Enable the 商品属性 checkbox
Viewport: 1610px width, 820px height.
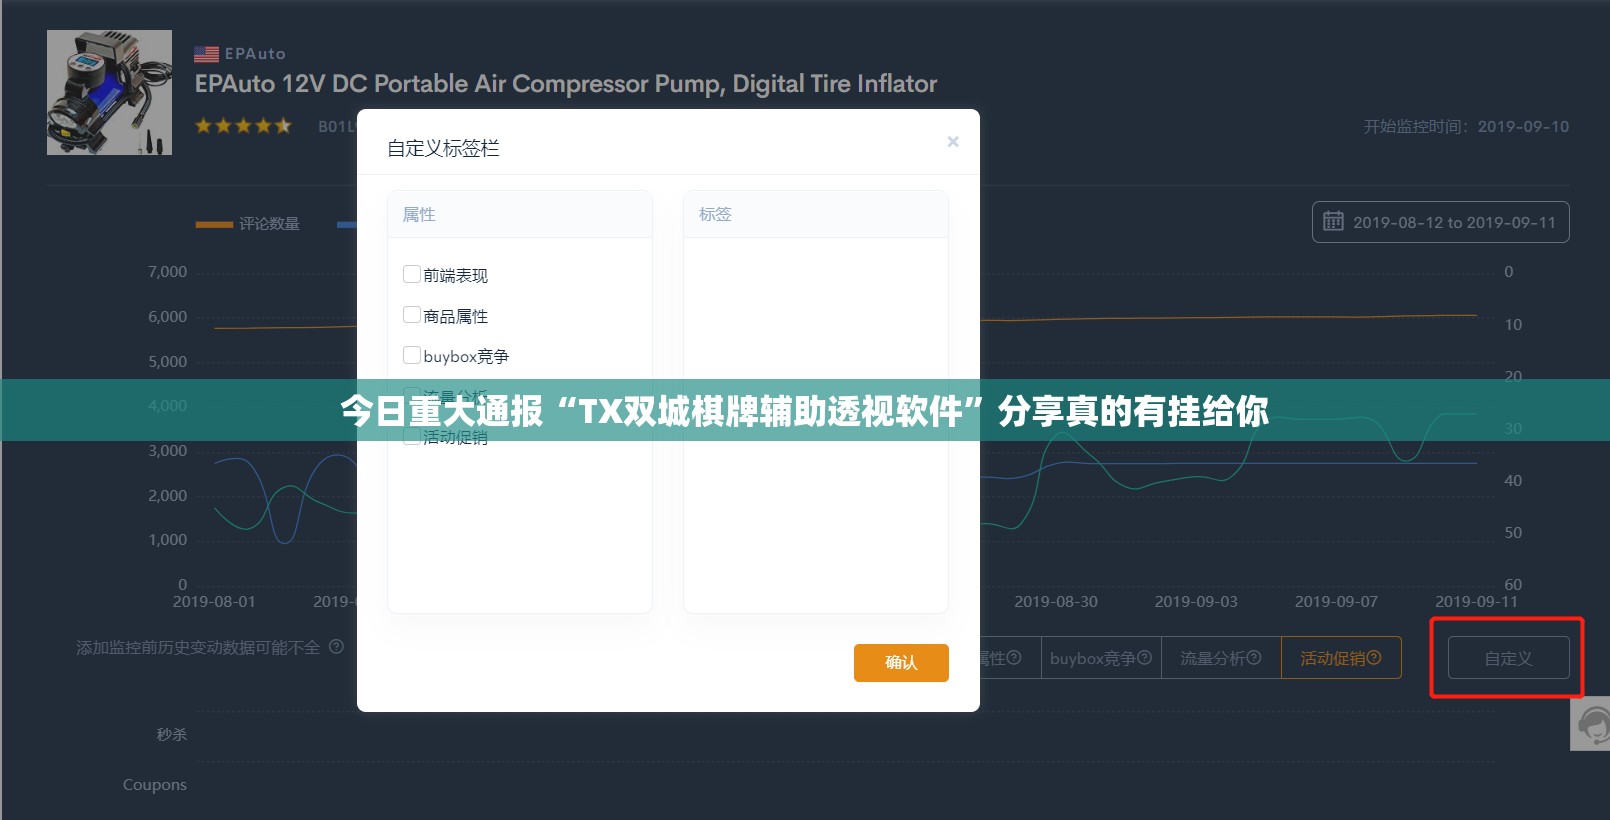point(411,315)
